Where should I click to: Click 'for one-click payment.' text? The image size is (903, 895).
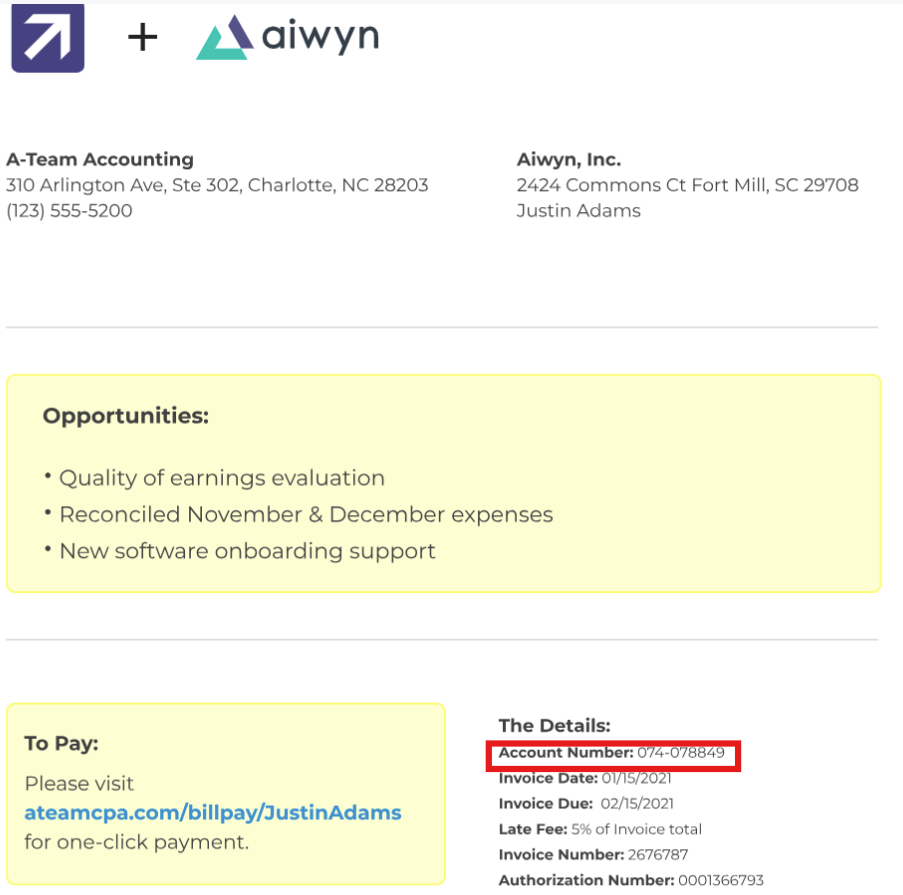point(136,843)
